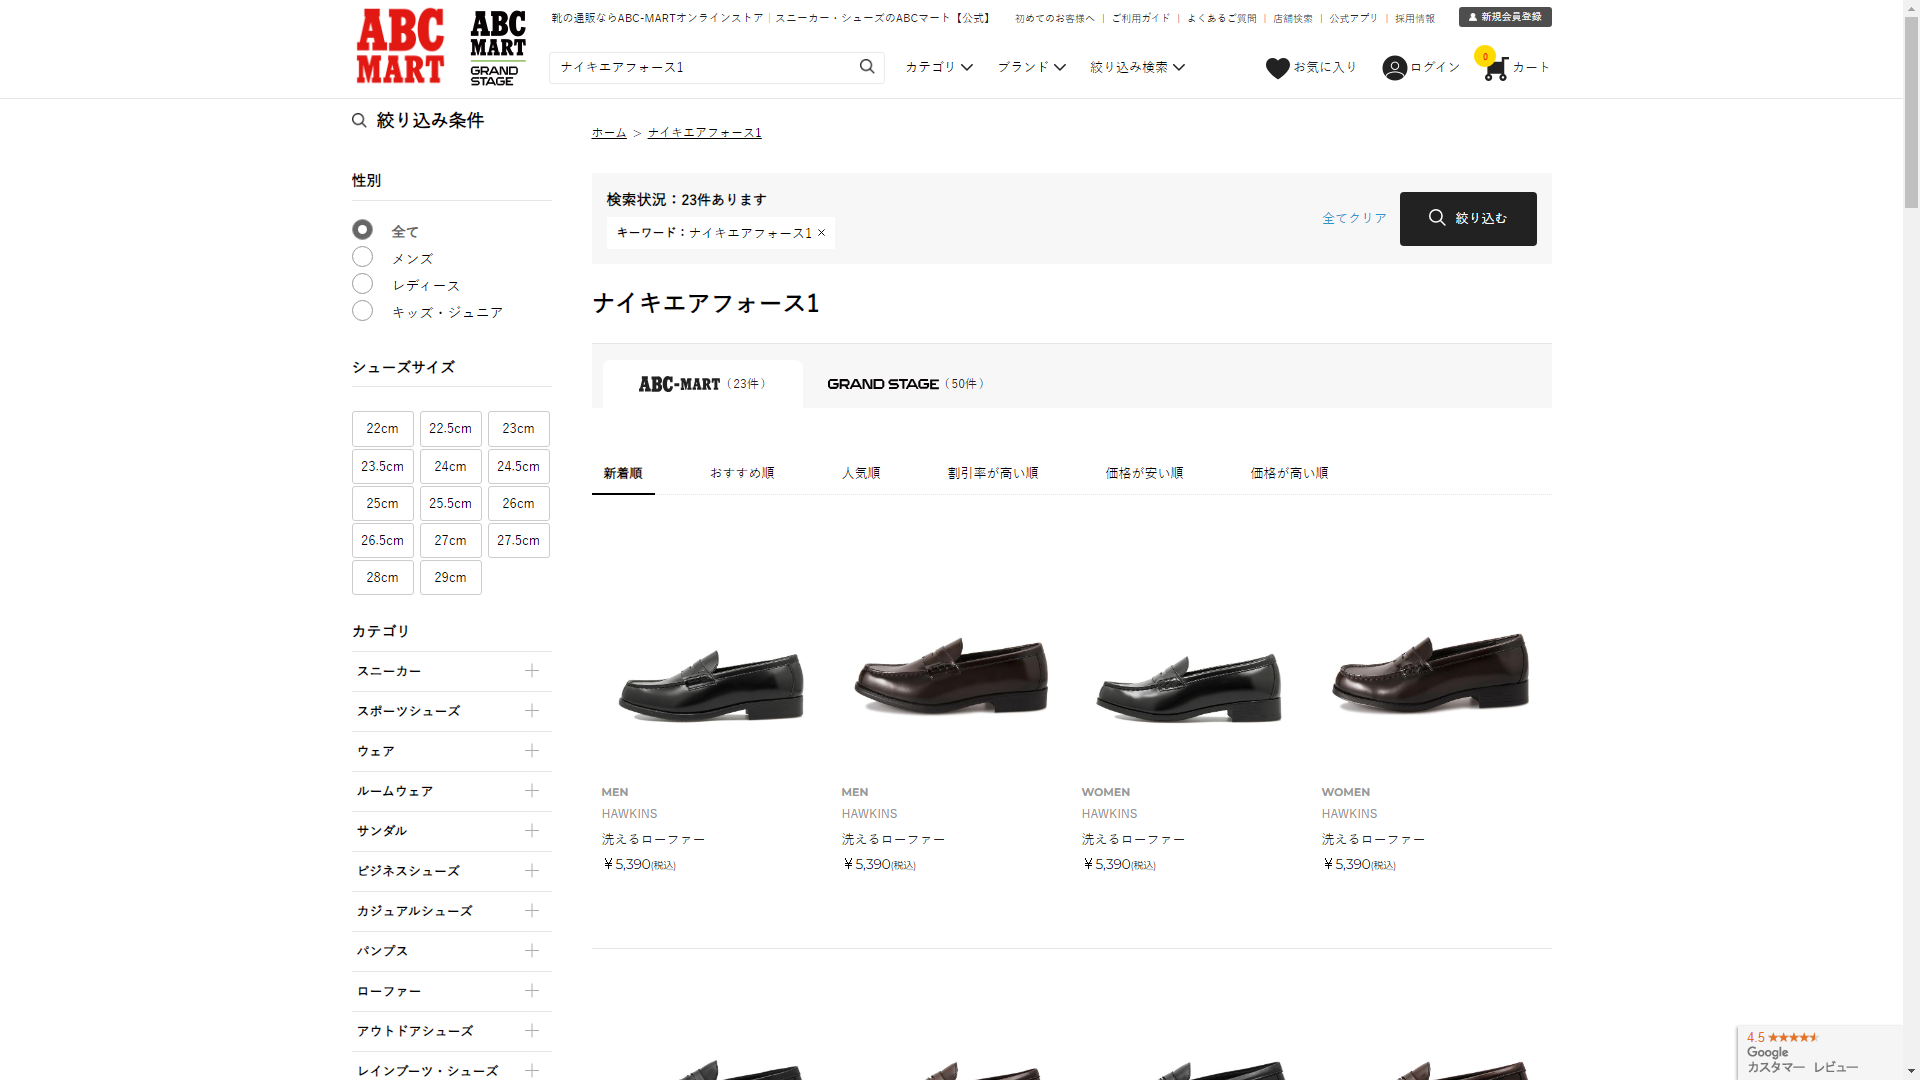Sort by 価格が安い順

(1144, 473)
